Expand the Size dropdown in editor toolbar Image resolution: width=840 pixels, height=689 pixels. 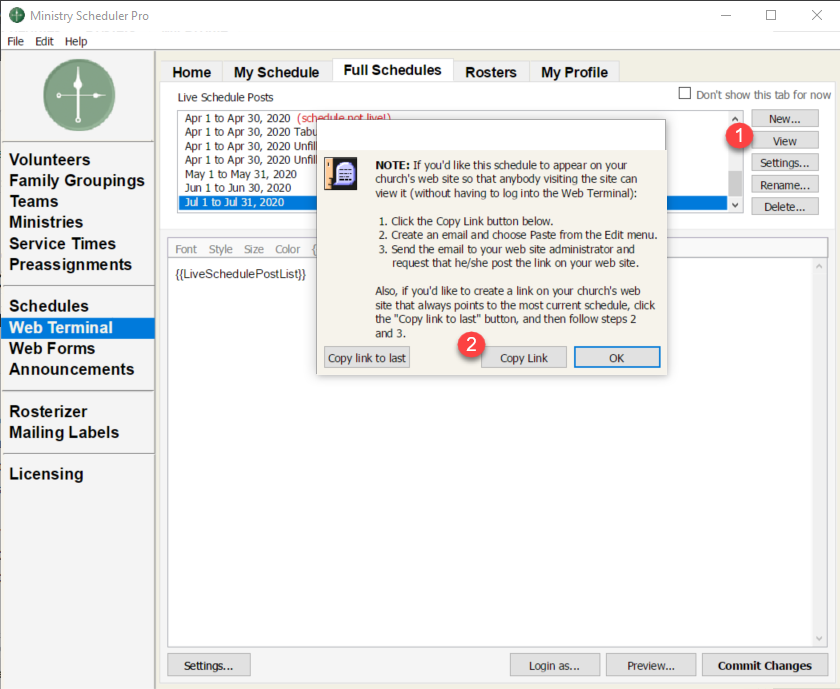(x=254, y=249)
